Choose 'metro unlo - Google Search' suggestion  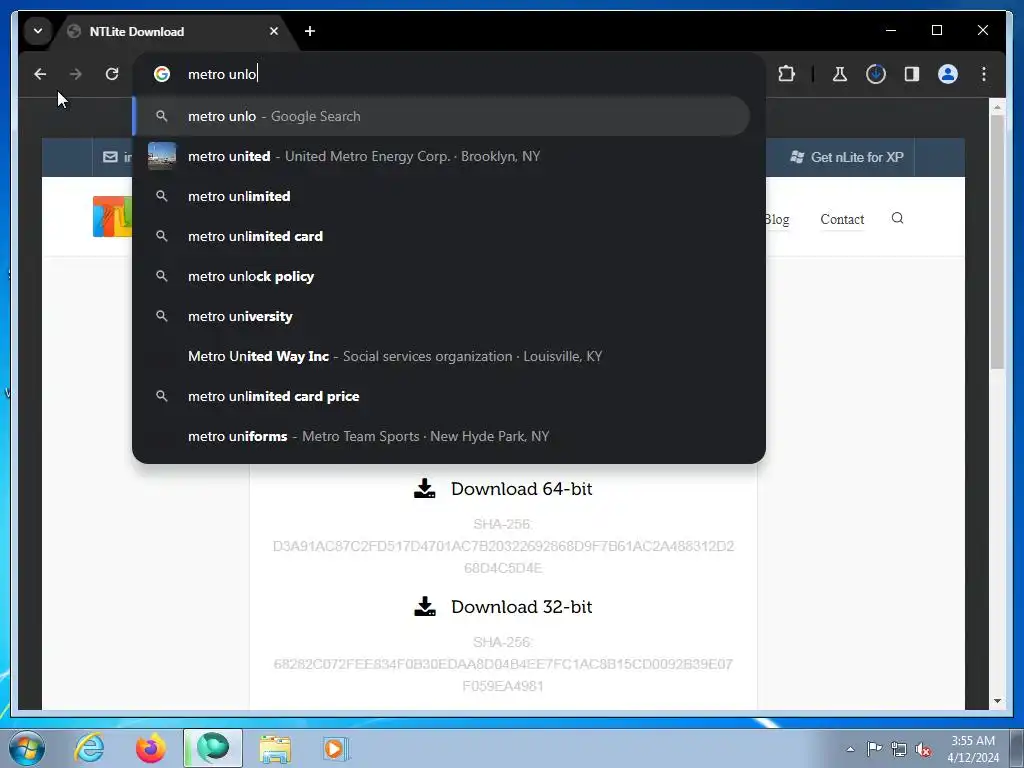(x=441, y=116)
